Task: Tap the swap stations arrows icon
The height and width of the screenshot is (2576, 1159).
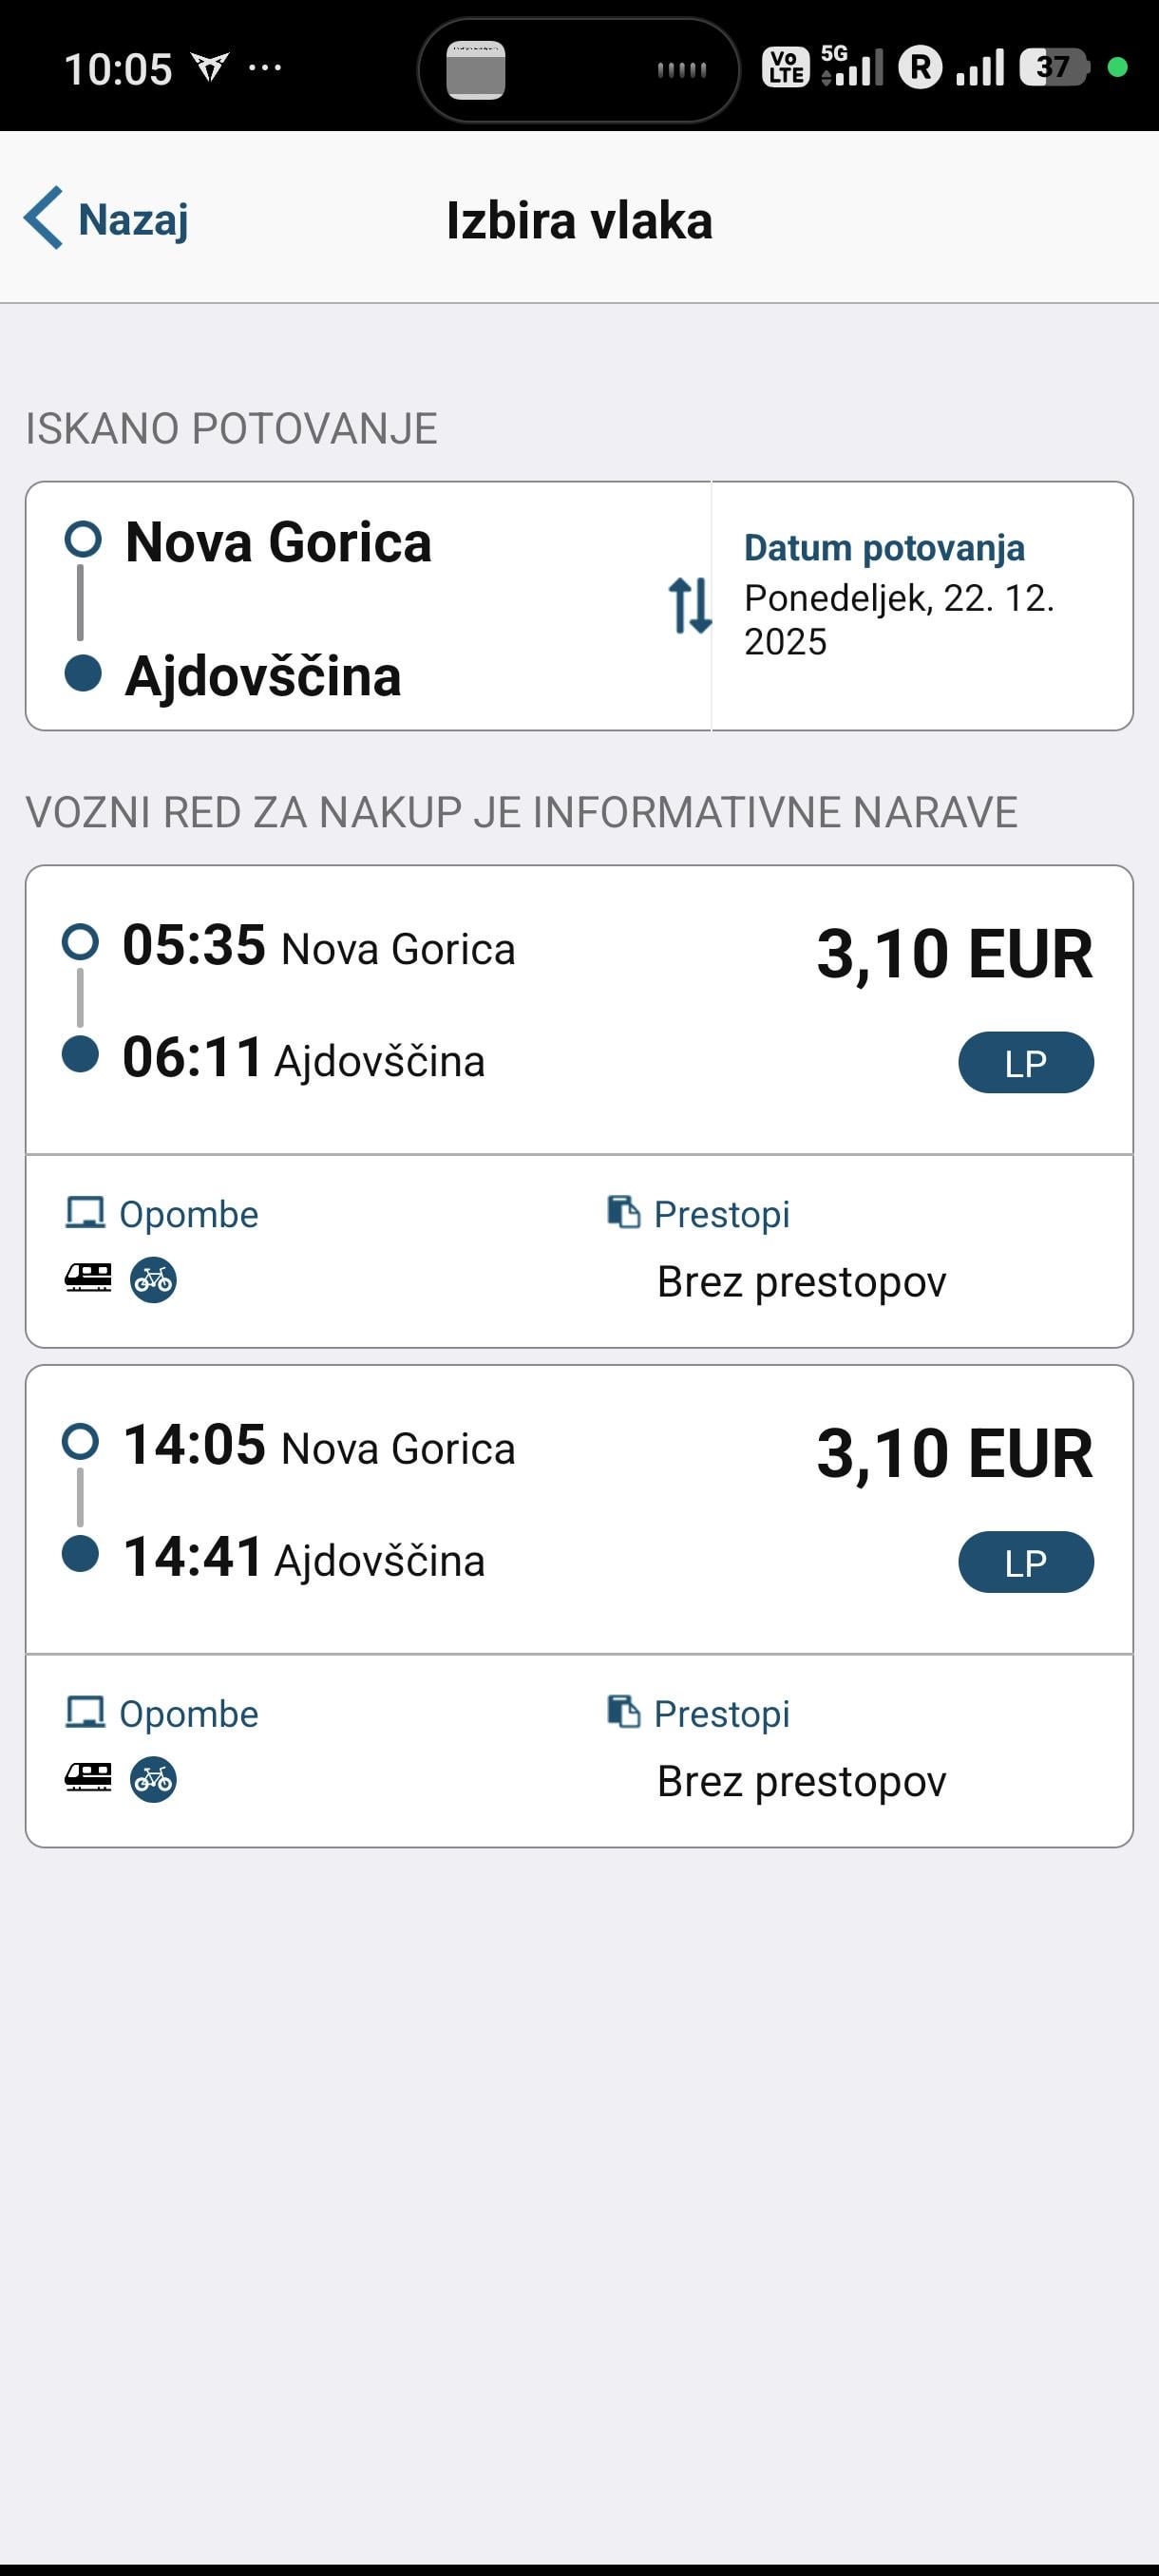Action: (x=690, y=605)
